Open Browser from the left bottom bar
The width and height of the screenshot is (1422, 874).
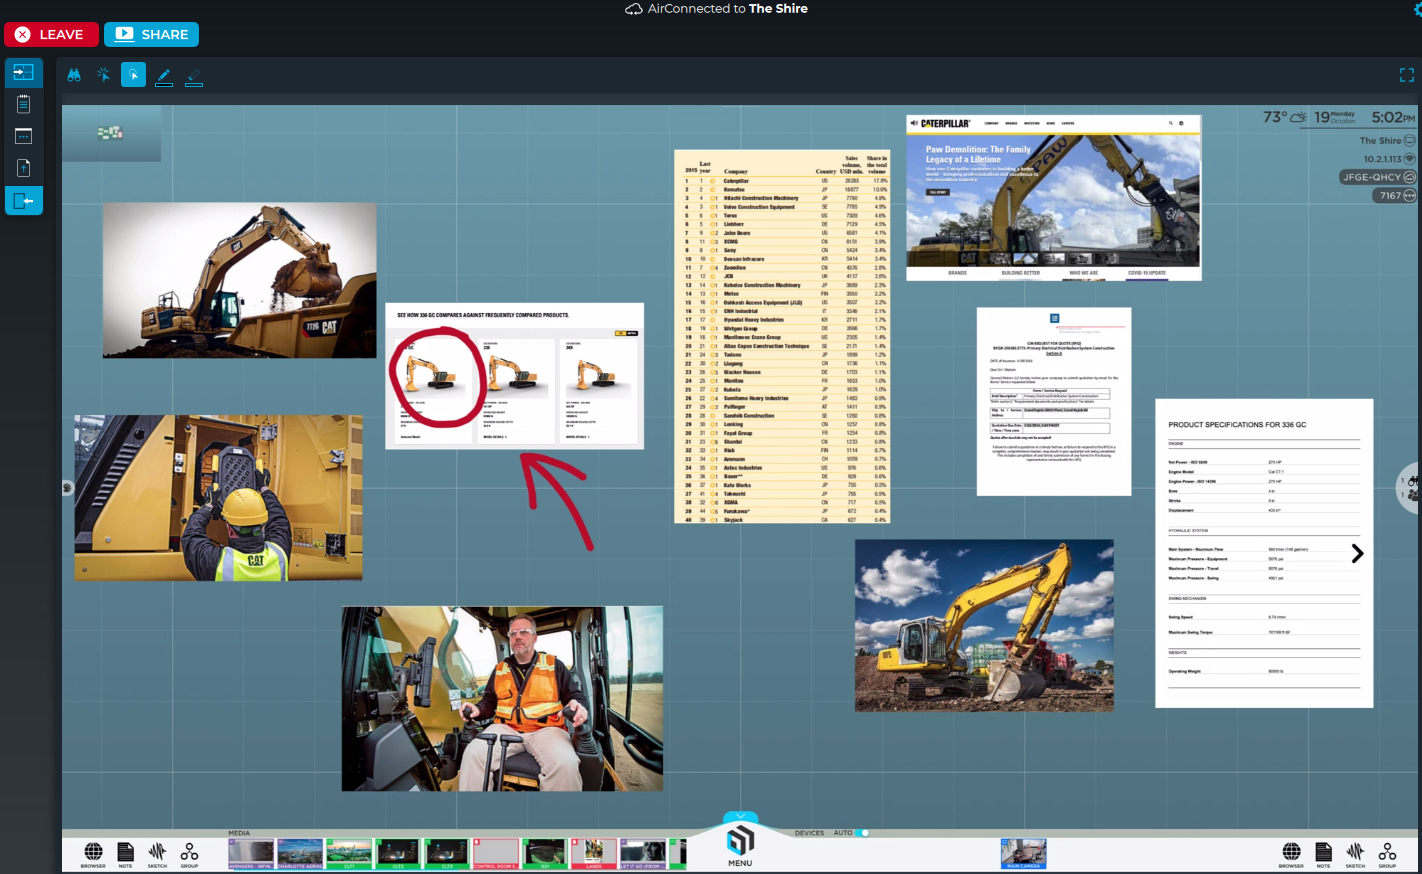click(x=93, y=855)
